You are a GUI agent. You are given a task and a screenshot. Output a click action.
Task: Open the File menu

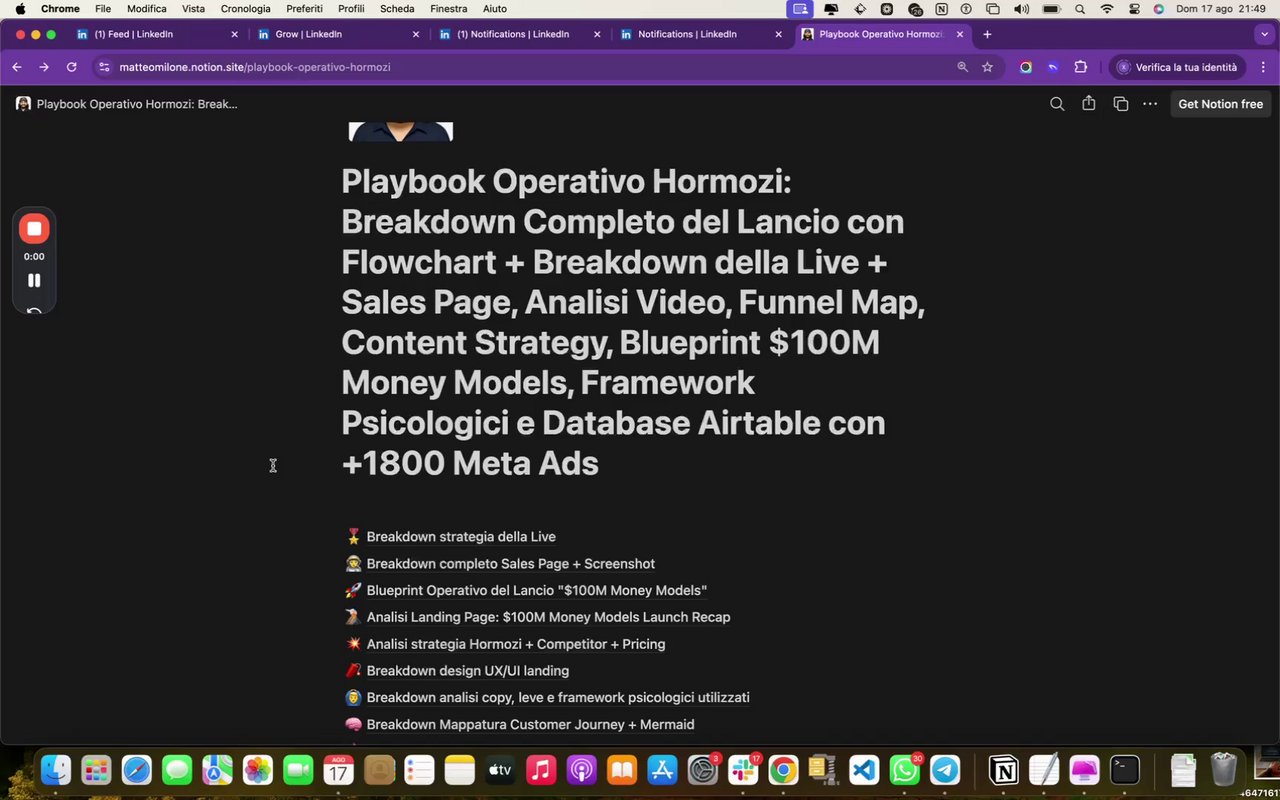(x=103, y=9)
